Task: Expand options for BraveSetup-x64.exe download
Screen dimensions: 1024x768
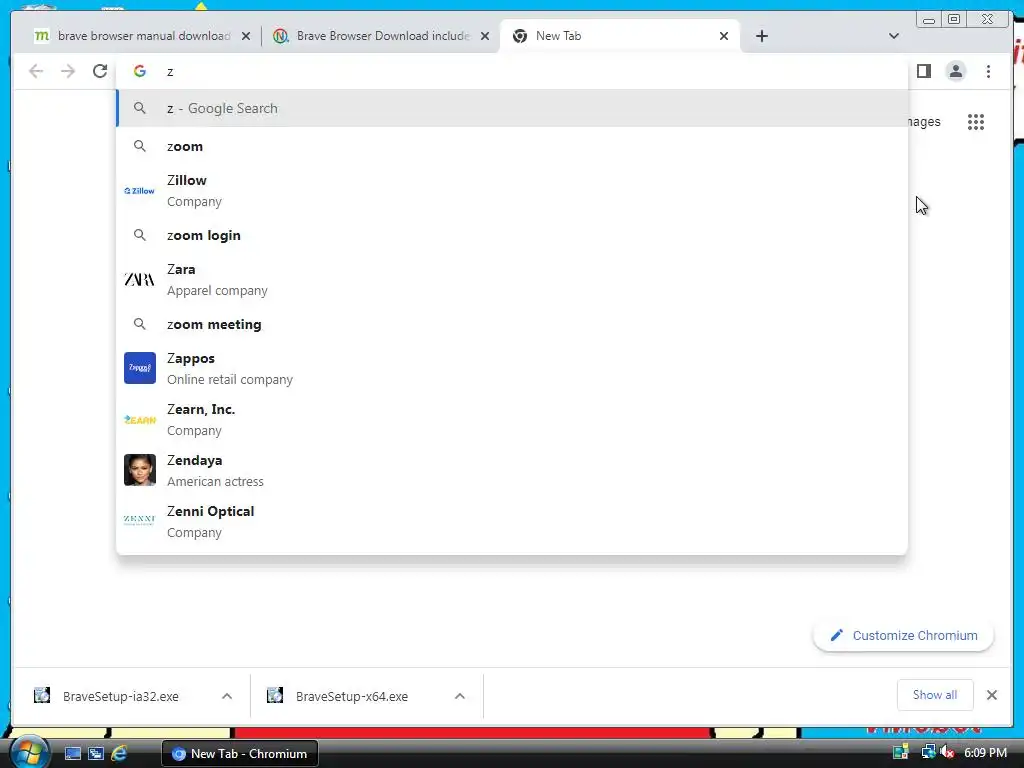Action: point(460,696)
